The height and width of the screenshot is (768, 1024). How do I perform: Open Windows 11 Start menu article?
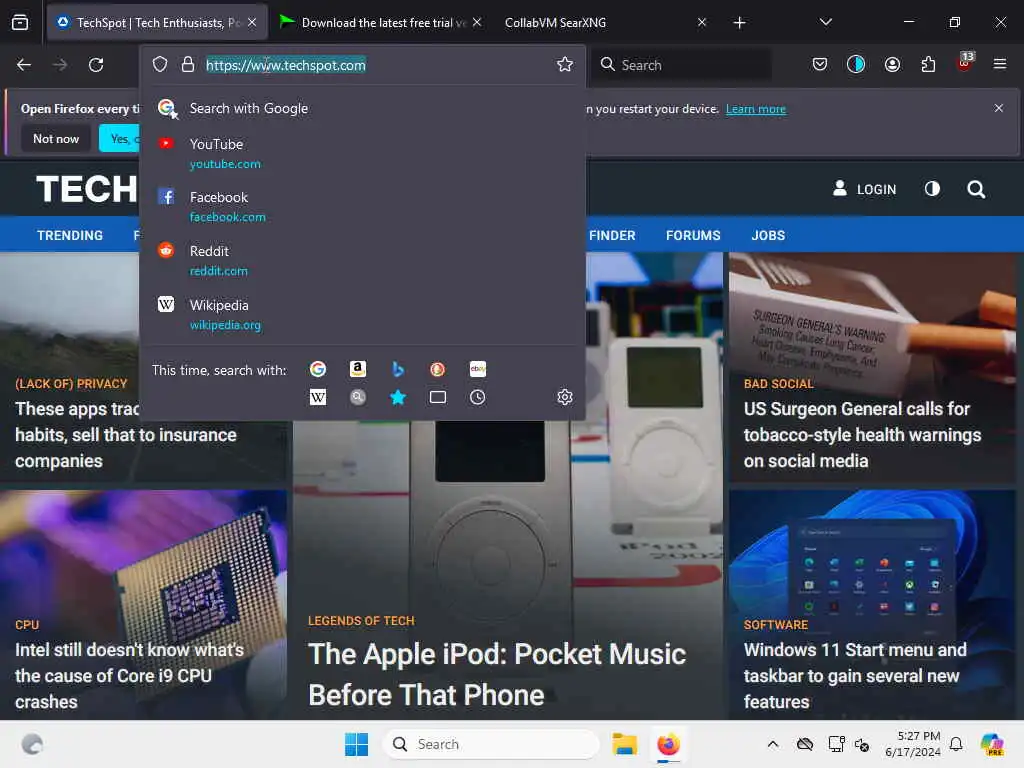tap(855, 675)
